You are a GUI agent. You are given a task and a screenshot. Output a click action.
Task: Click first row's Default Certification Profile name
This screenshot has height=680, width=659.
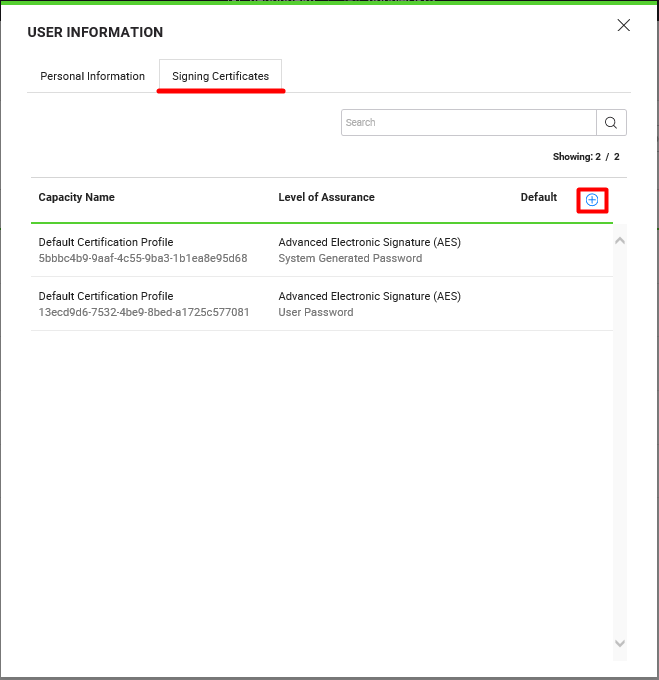click(106, 242)
